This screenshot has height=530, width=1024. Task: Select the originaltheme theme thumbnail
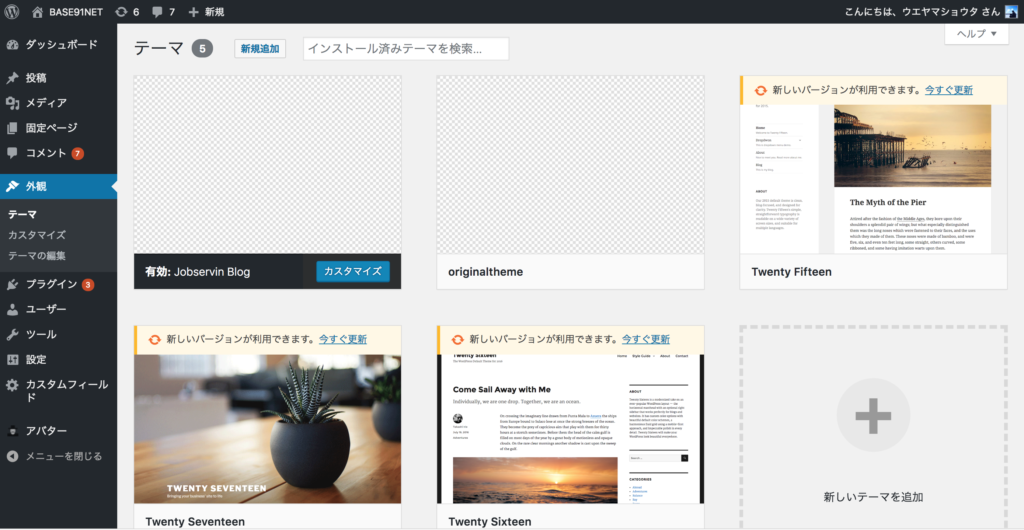(571, 164)
